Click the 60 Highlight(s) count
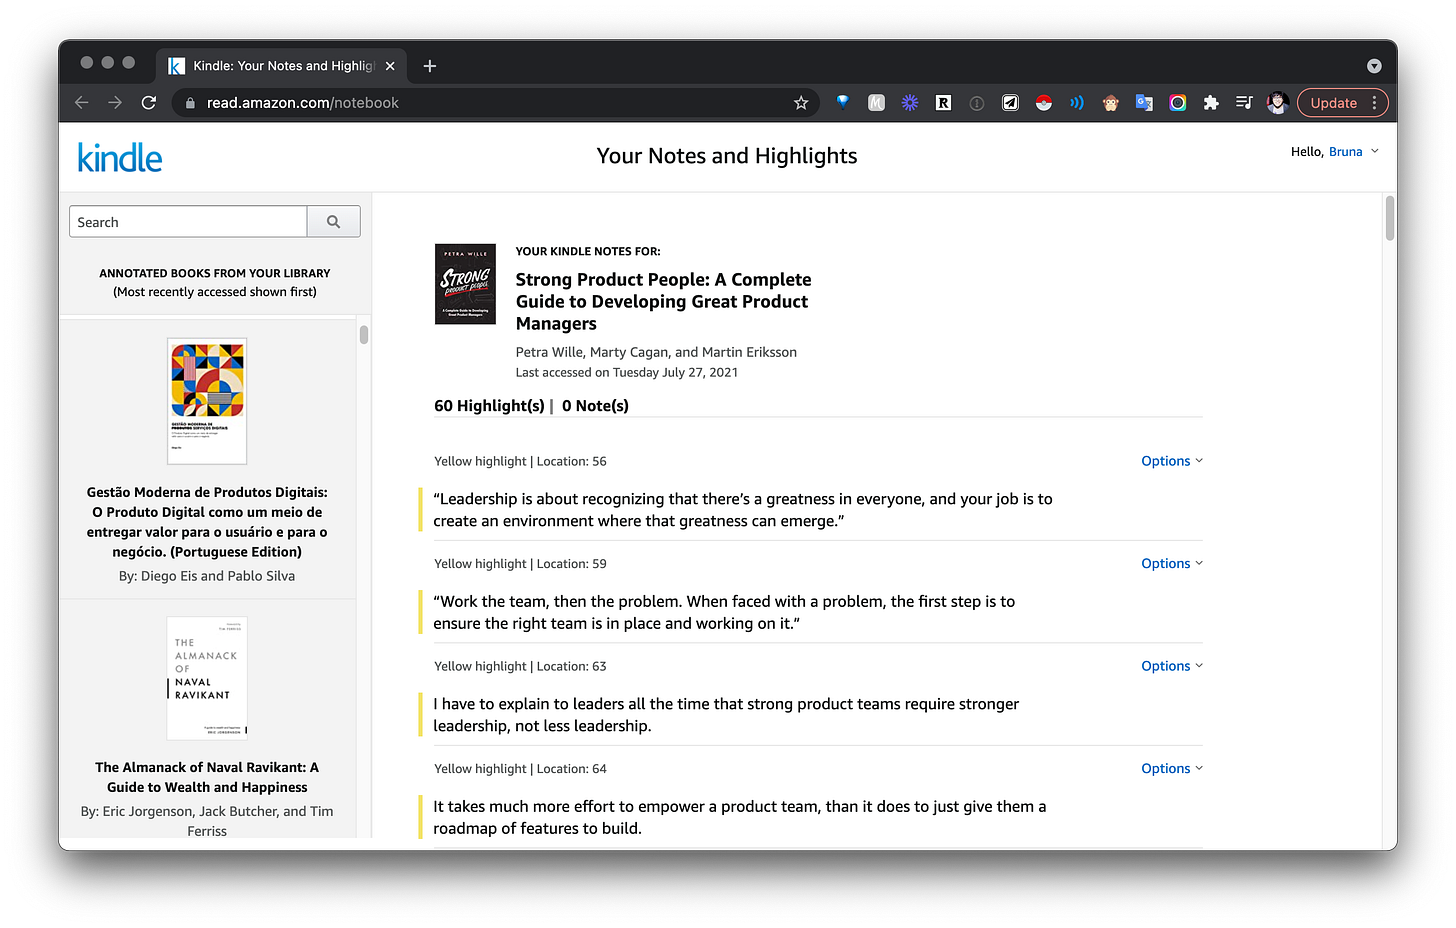This screenshot has height=928, width=1456. tap(489, 406)
